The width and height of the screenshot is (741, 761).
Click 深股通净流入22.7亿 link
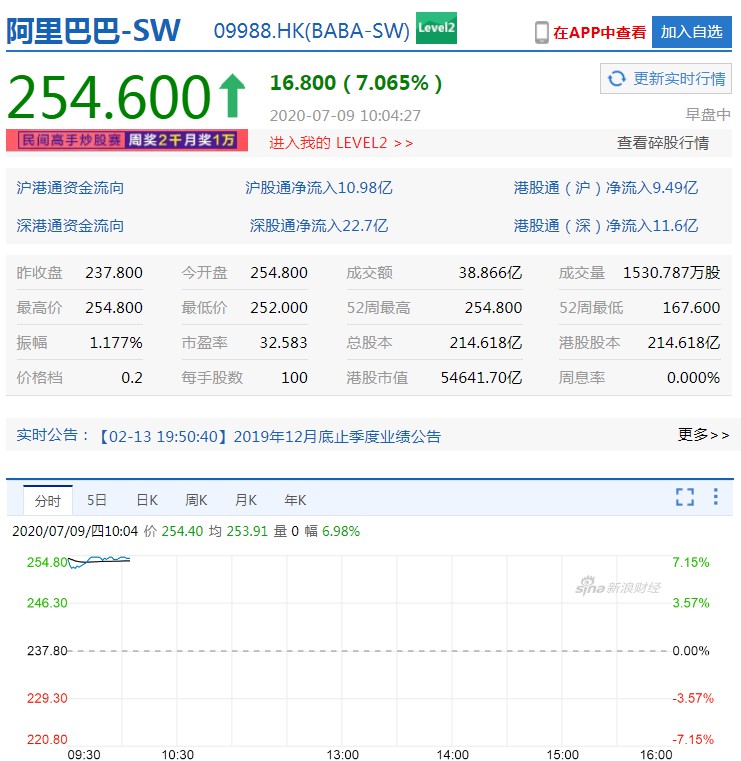pyautogui.click(x=318, y=226)
